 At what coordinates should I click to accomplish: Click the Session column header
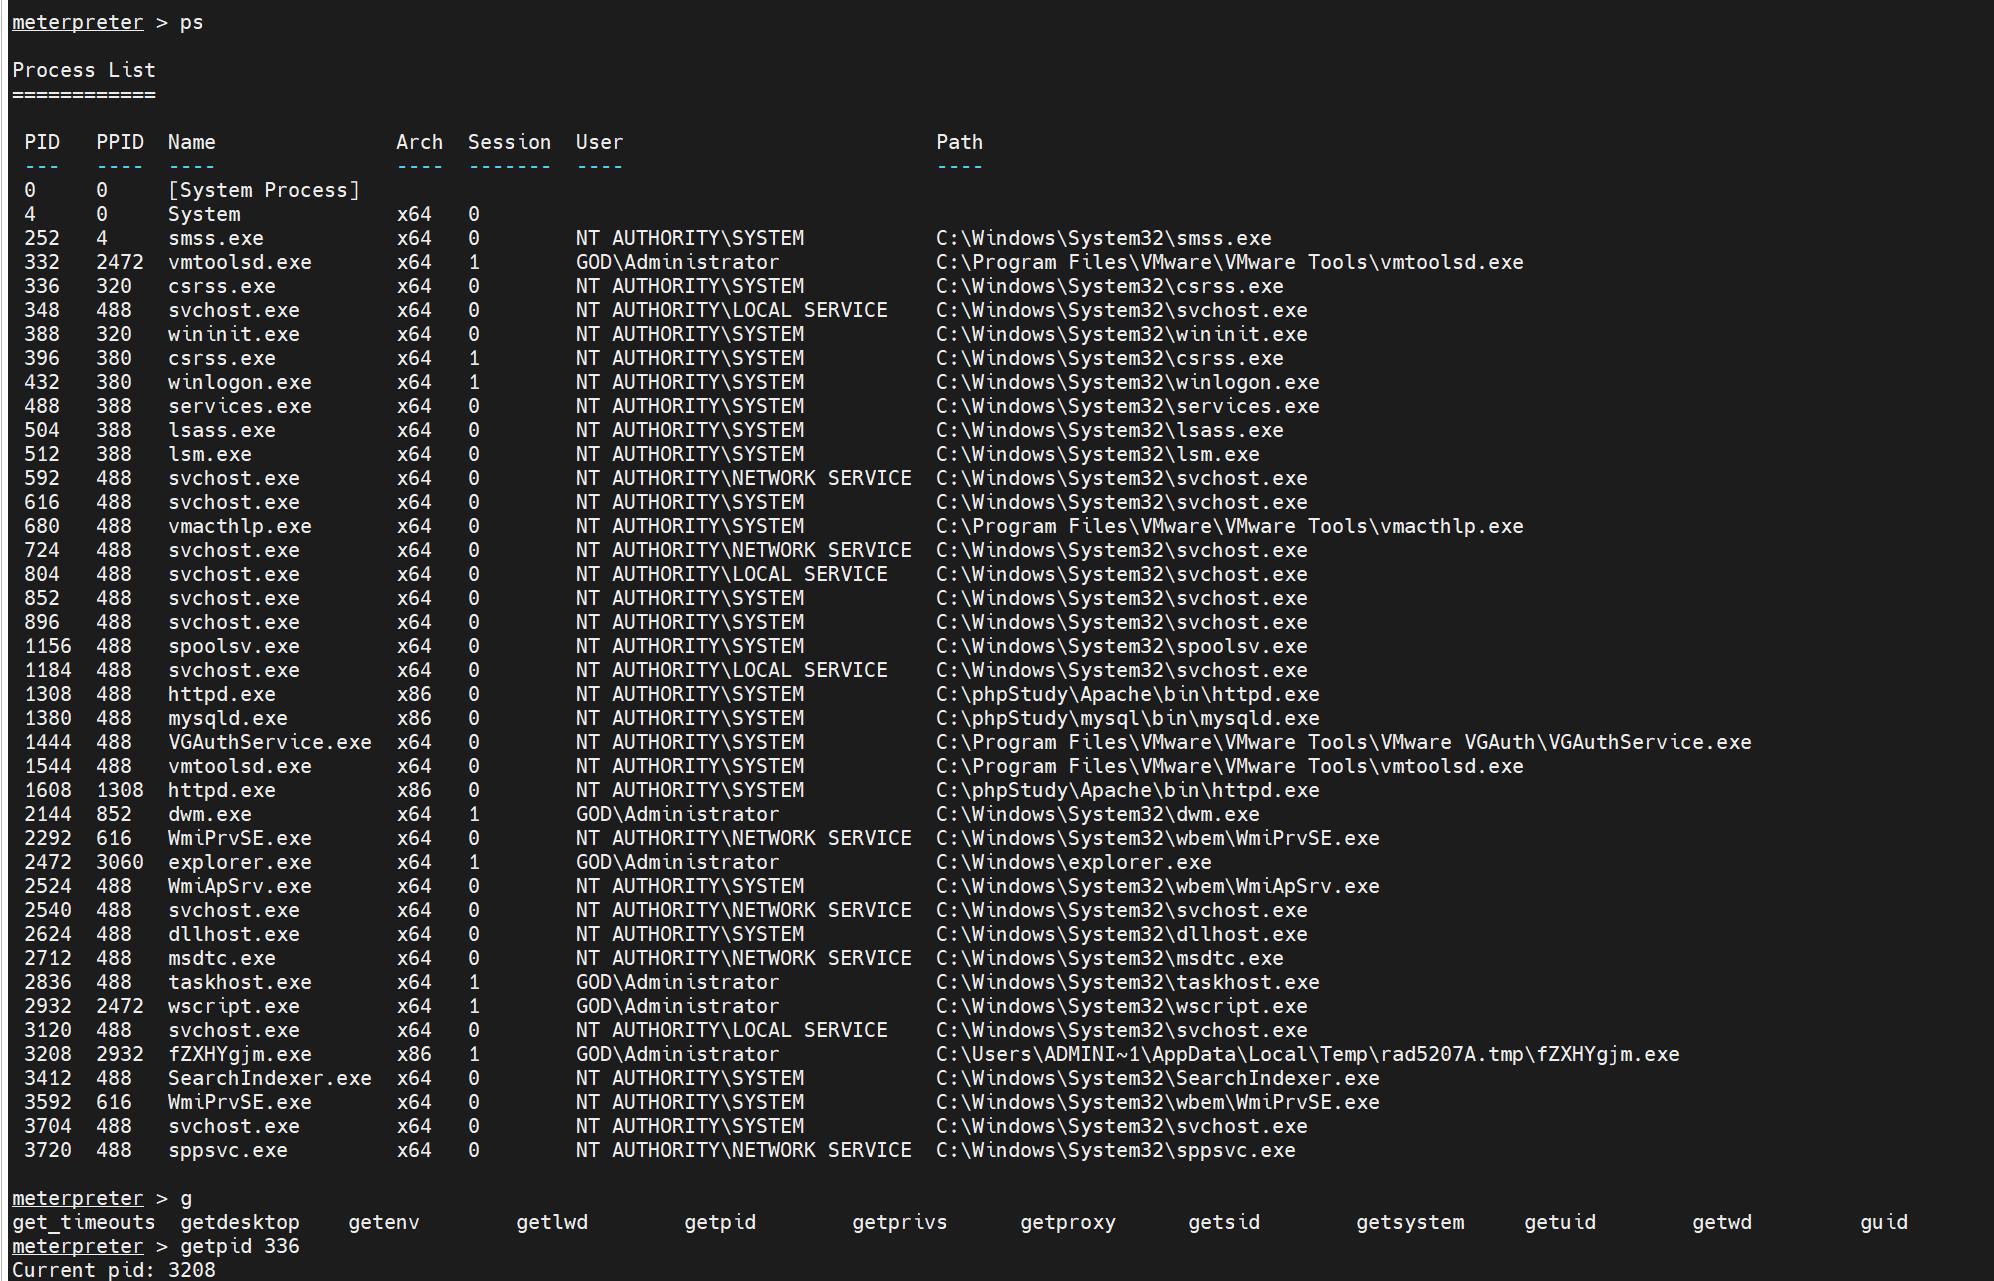pos(509,142)
